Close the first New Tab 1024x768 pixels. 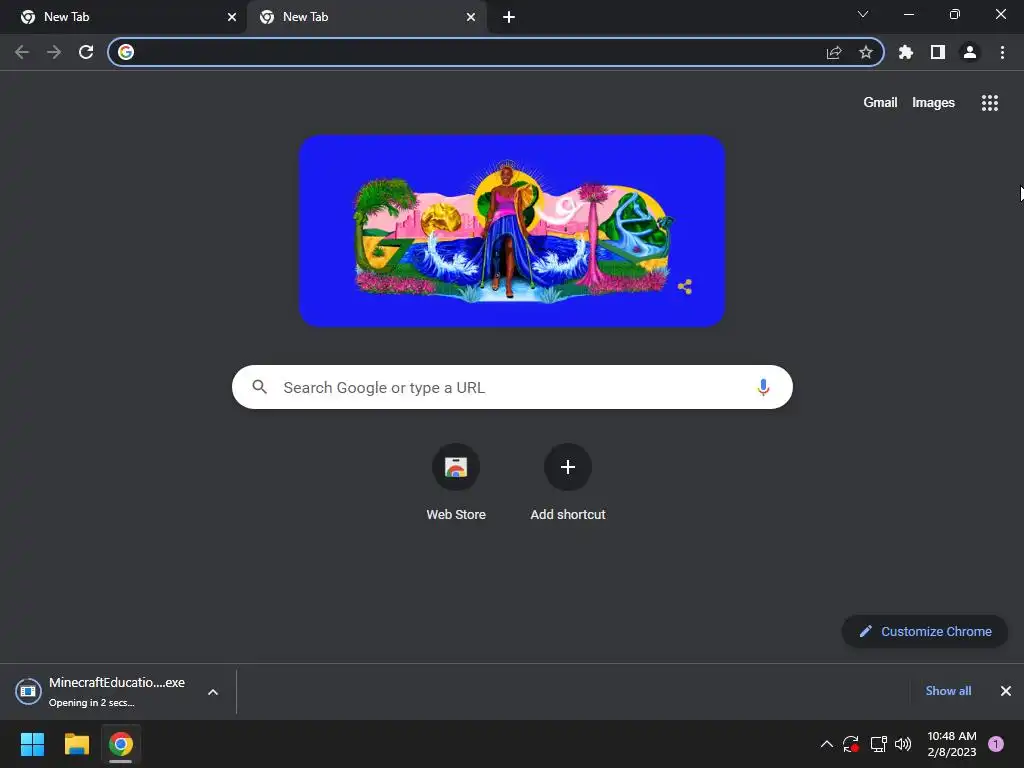[x=232, y=17]
